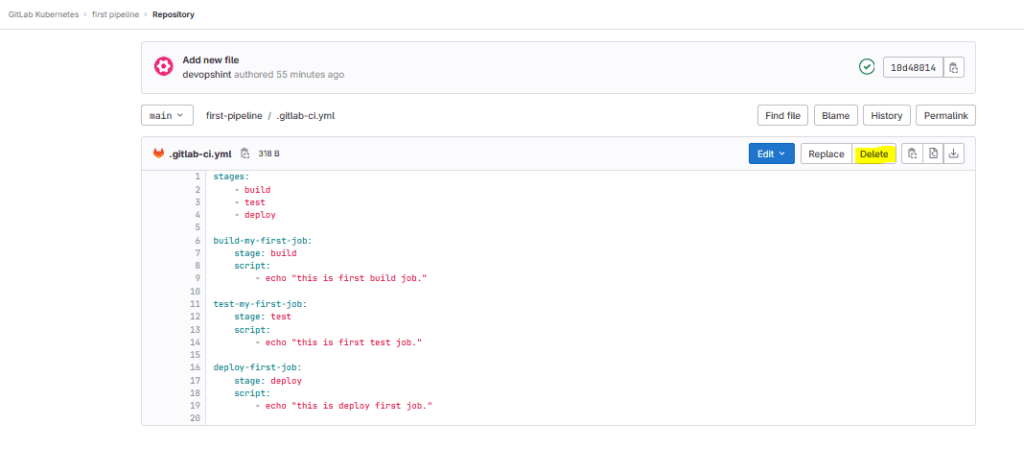
Task: Delete the .gitlab-ci.yml file
Action: 874,154
